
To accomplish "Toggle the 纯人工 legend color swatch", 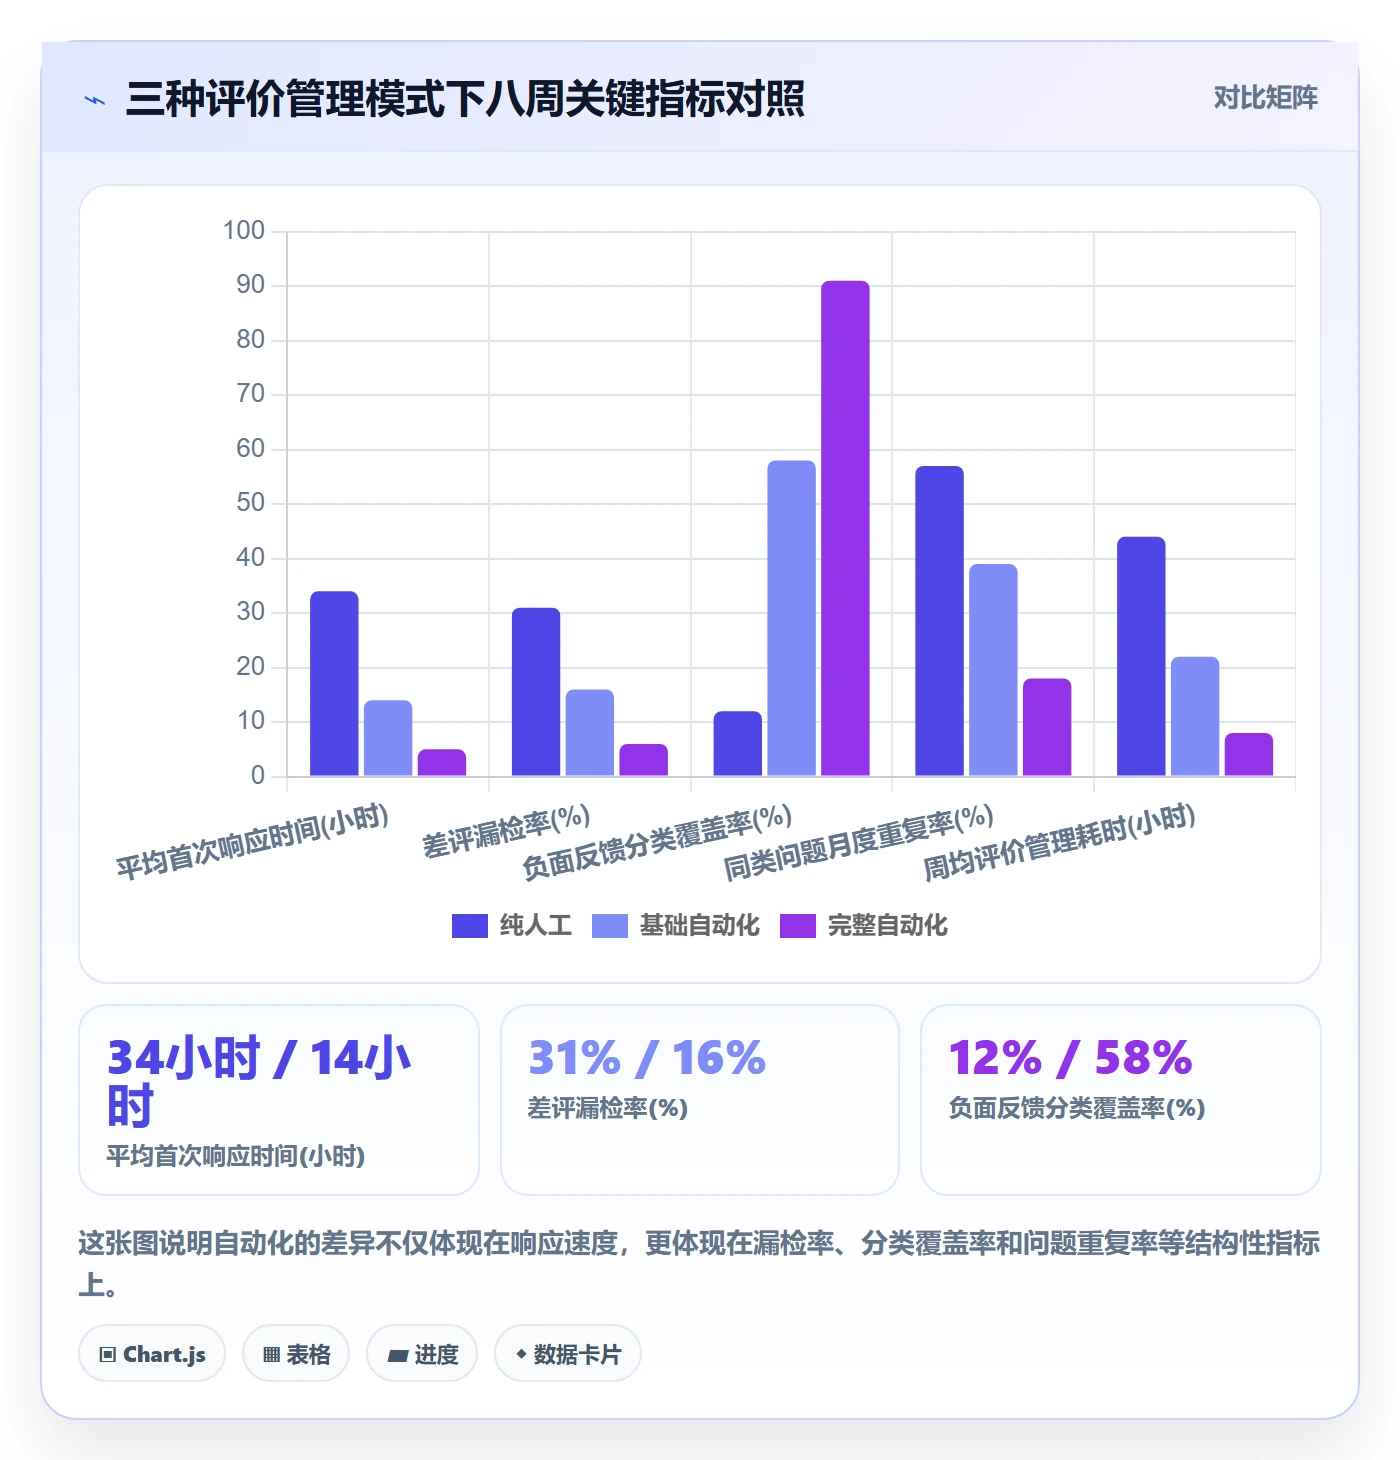I will (470, 926).
